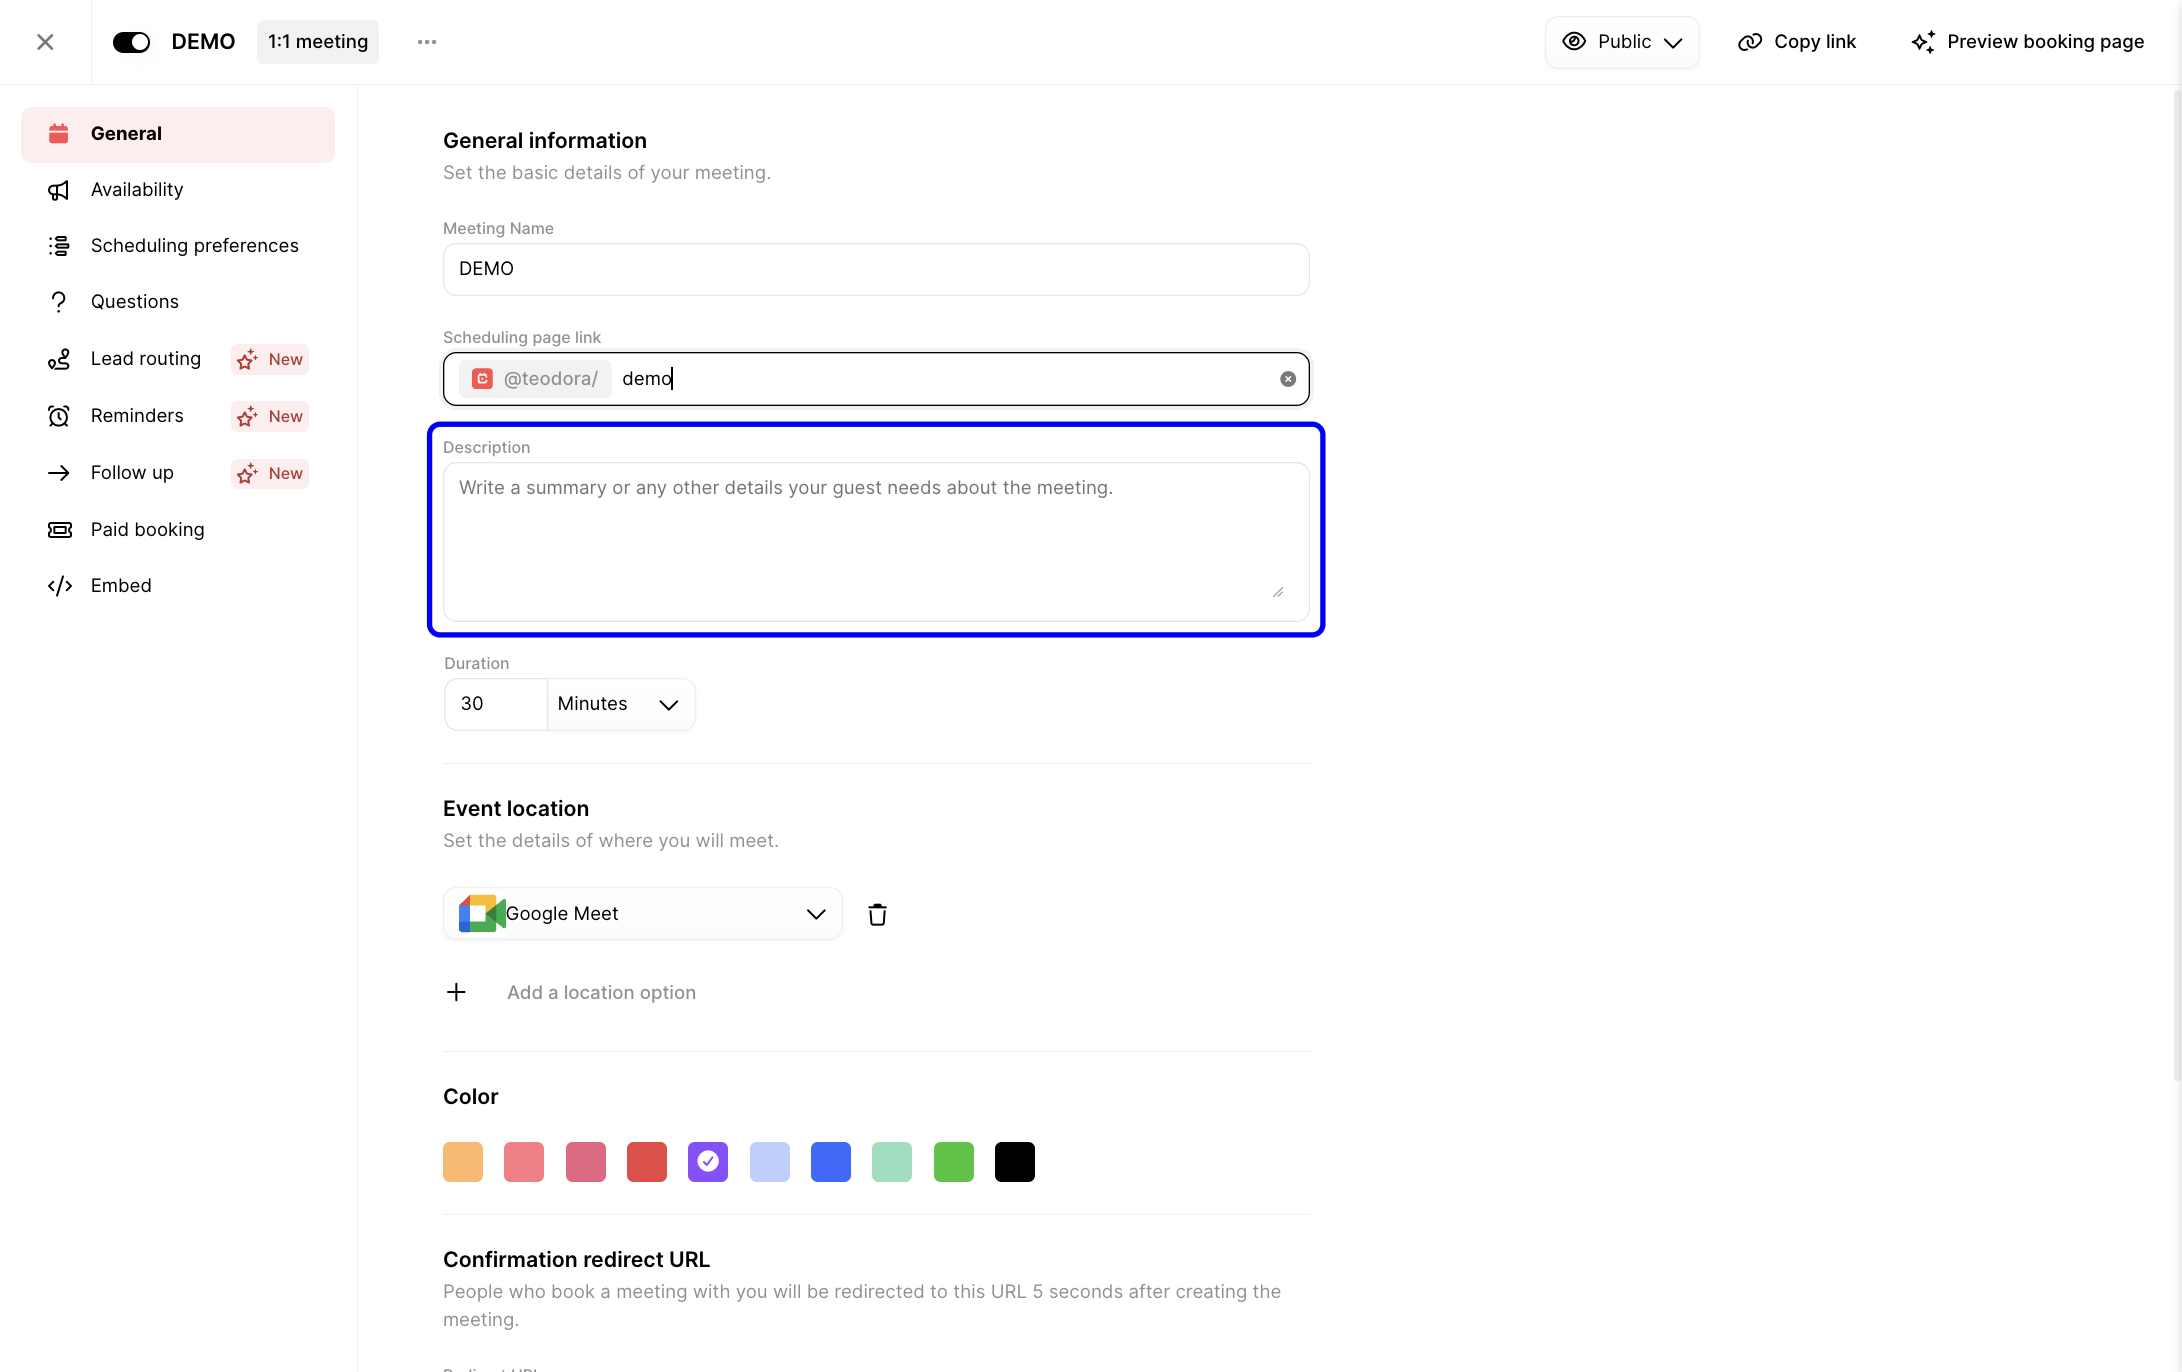Click the Scheduling preferences list icon
Screen dimensions: 2182x1372
59,245
